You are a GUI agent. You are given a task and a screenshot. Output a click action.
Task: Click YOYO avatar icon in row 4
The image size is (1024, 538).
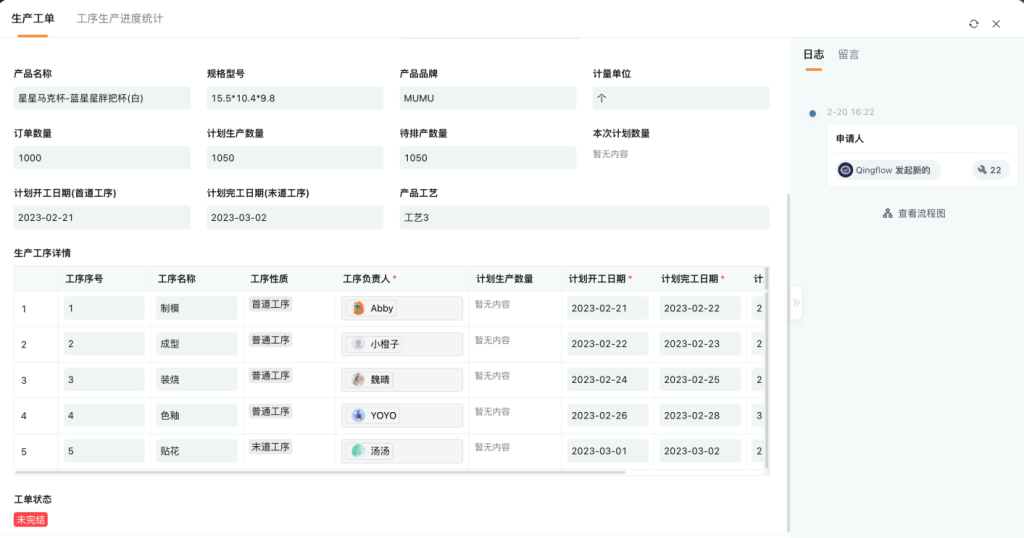point(358,415)
